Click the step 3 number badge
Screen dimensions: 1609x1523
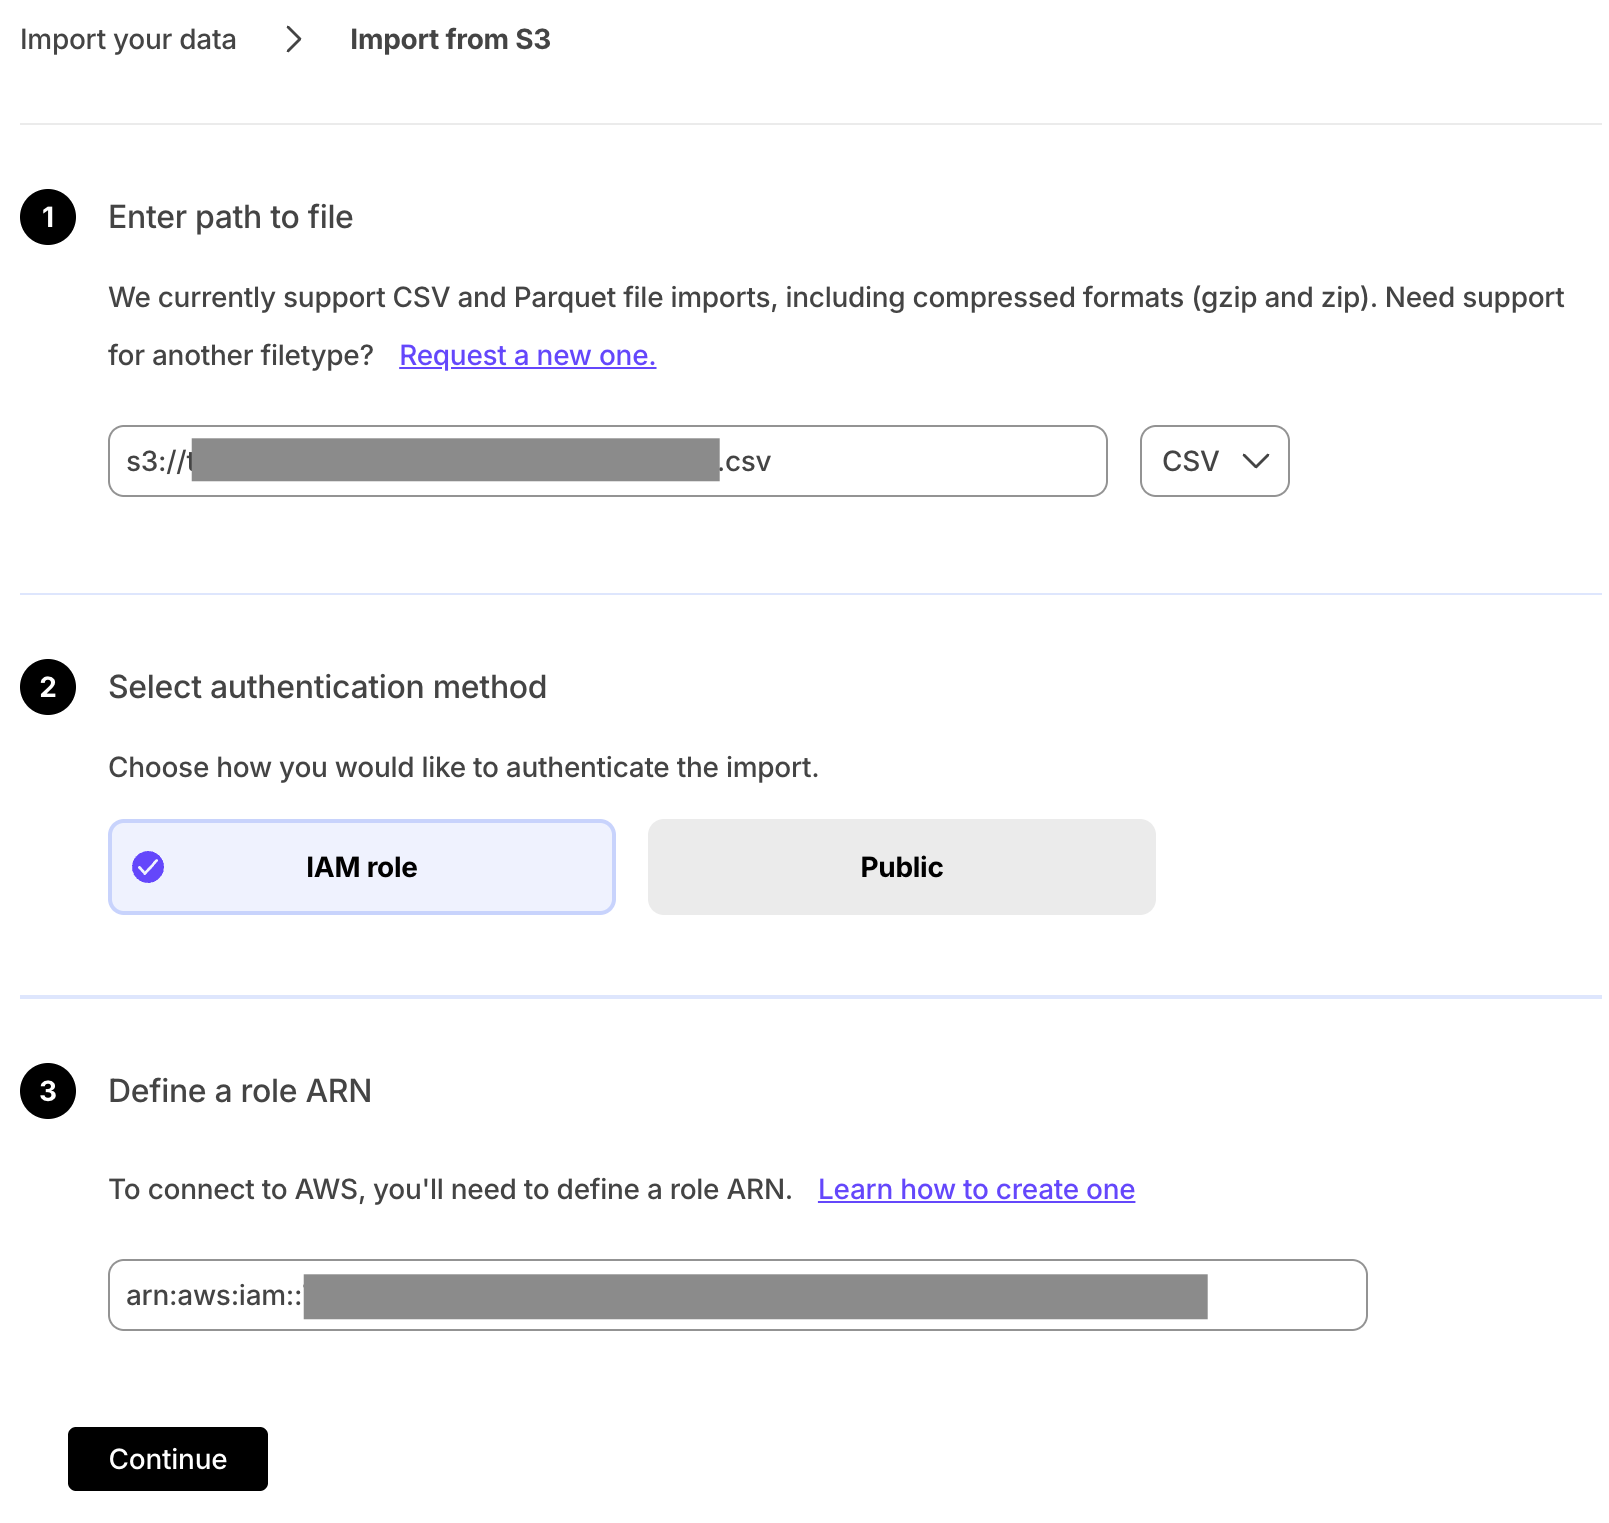48,1091
